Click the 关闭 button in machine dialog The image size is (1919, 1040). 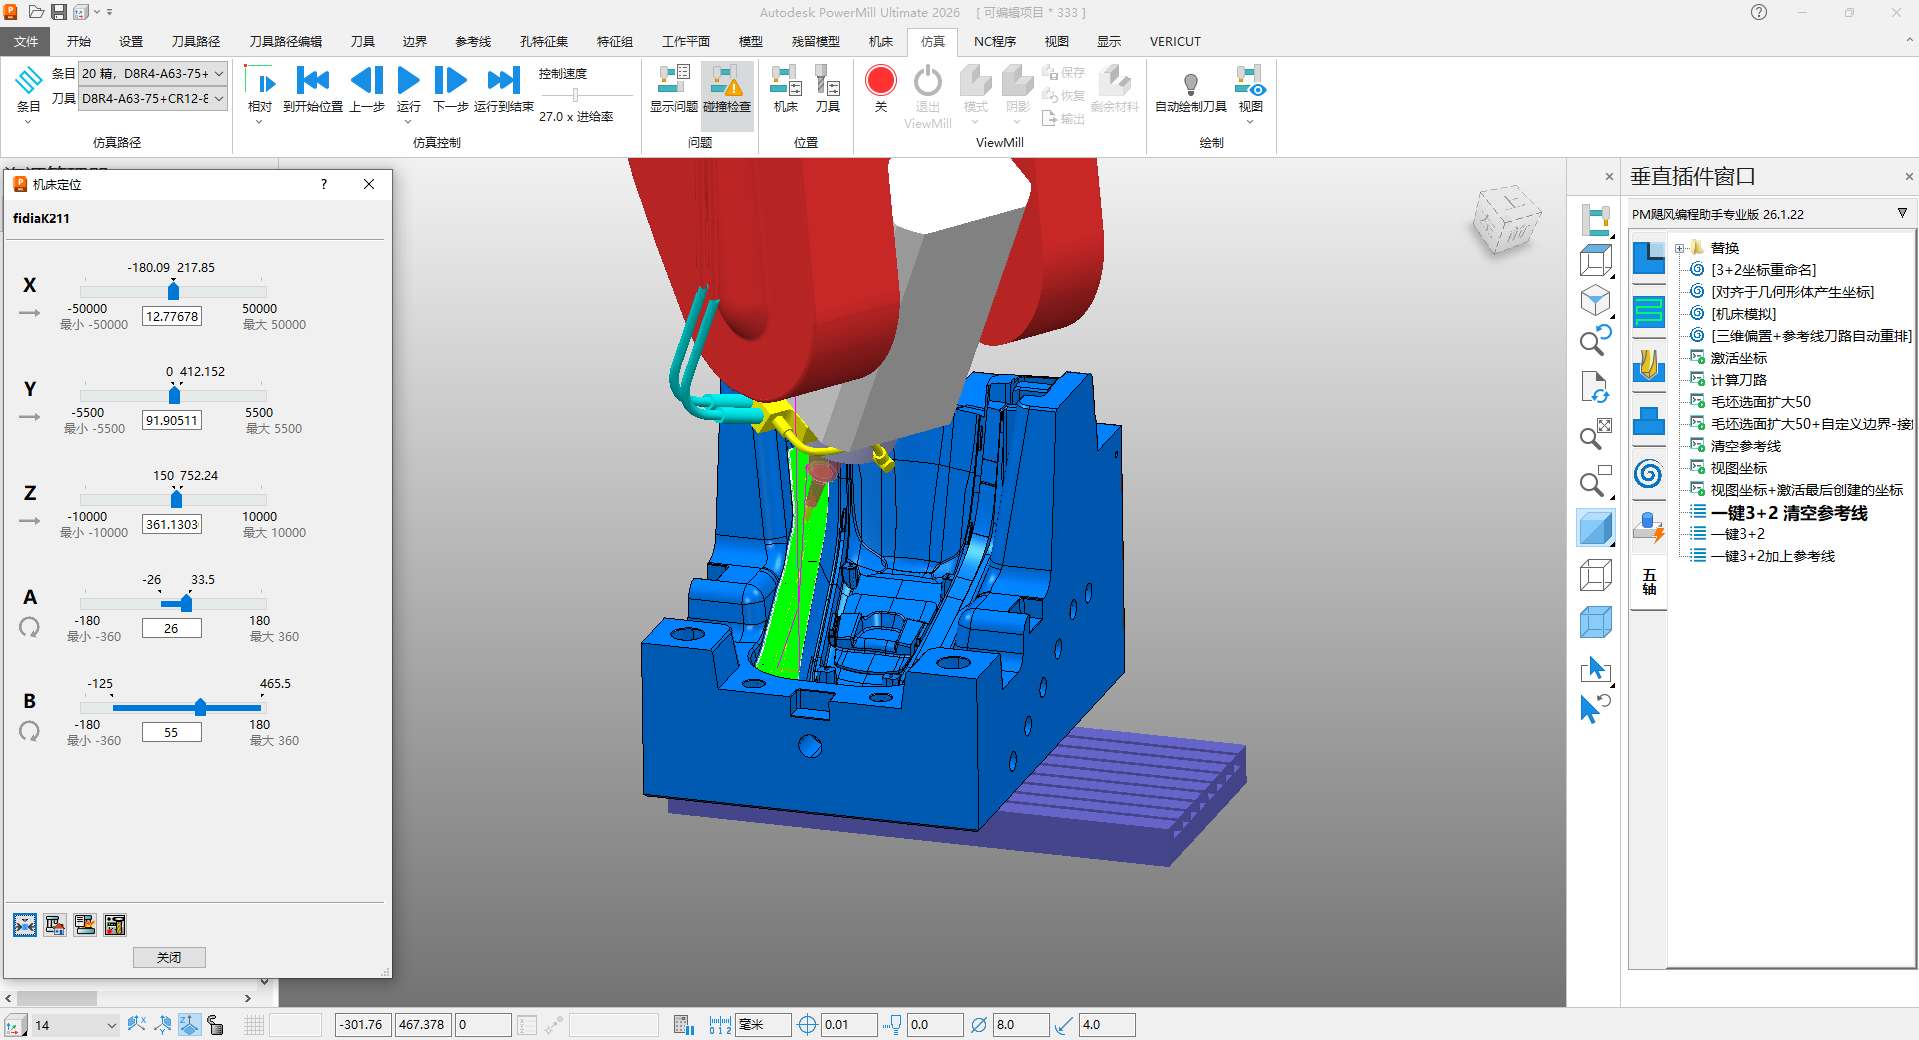(x=169, y=957)
